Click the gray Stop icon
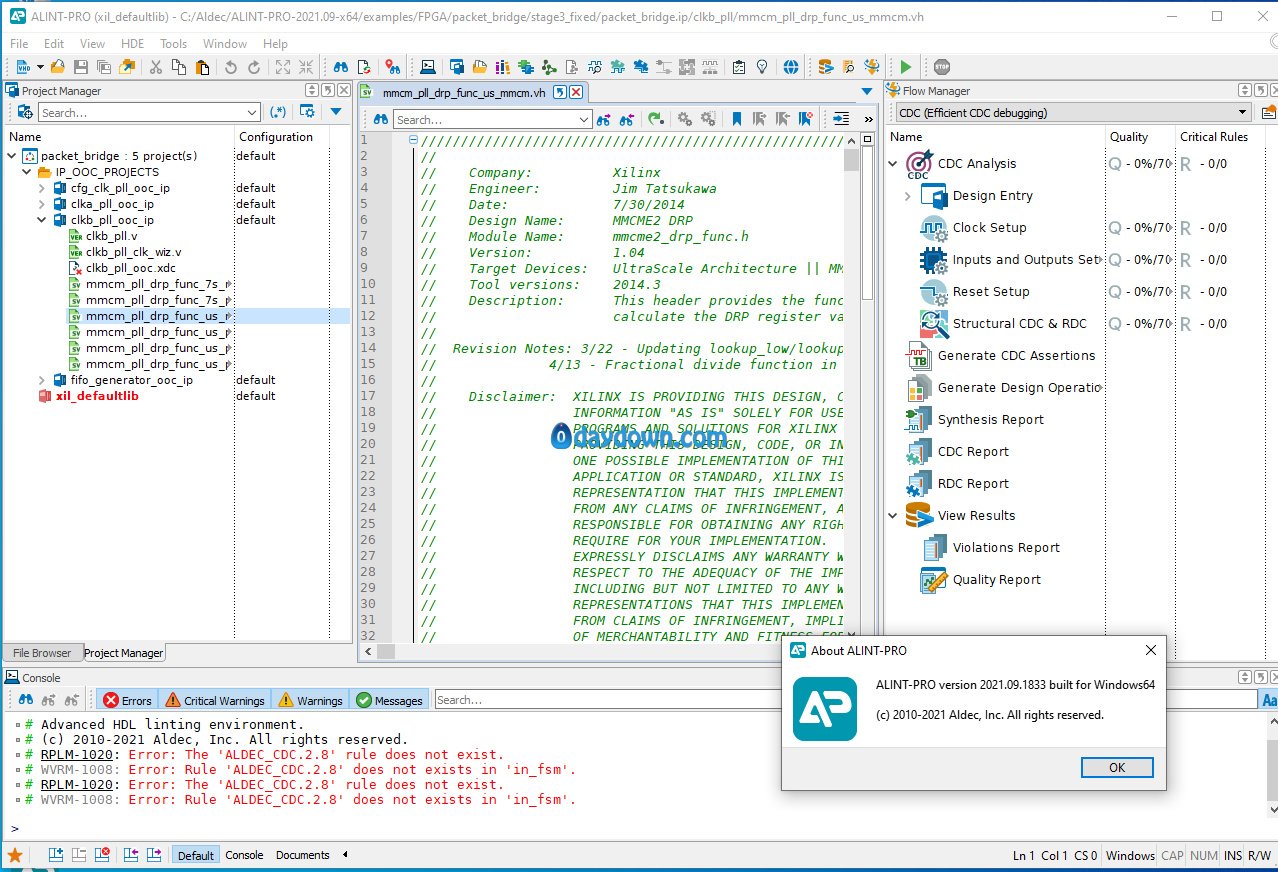 click(x=942, y=67)
